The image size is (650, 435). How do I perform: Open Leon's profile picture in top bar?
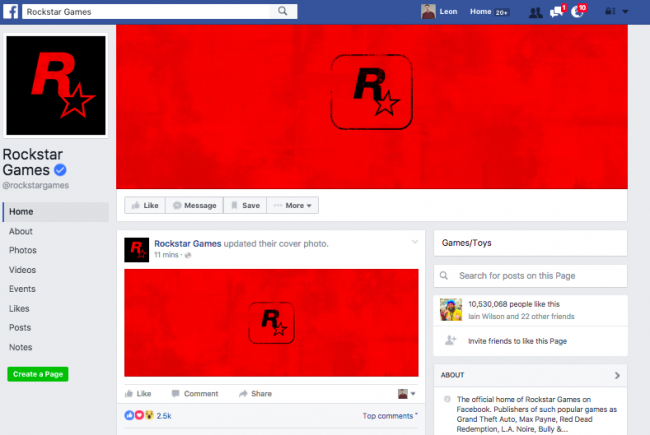tap(428, 12)
